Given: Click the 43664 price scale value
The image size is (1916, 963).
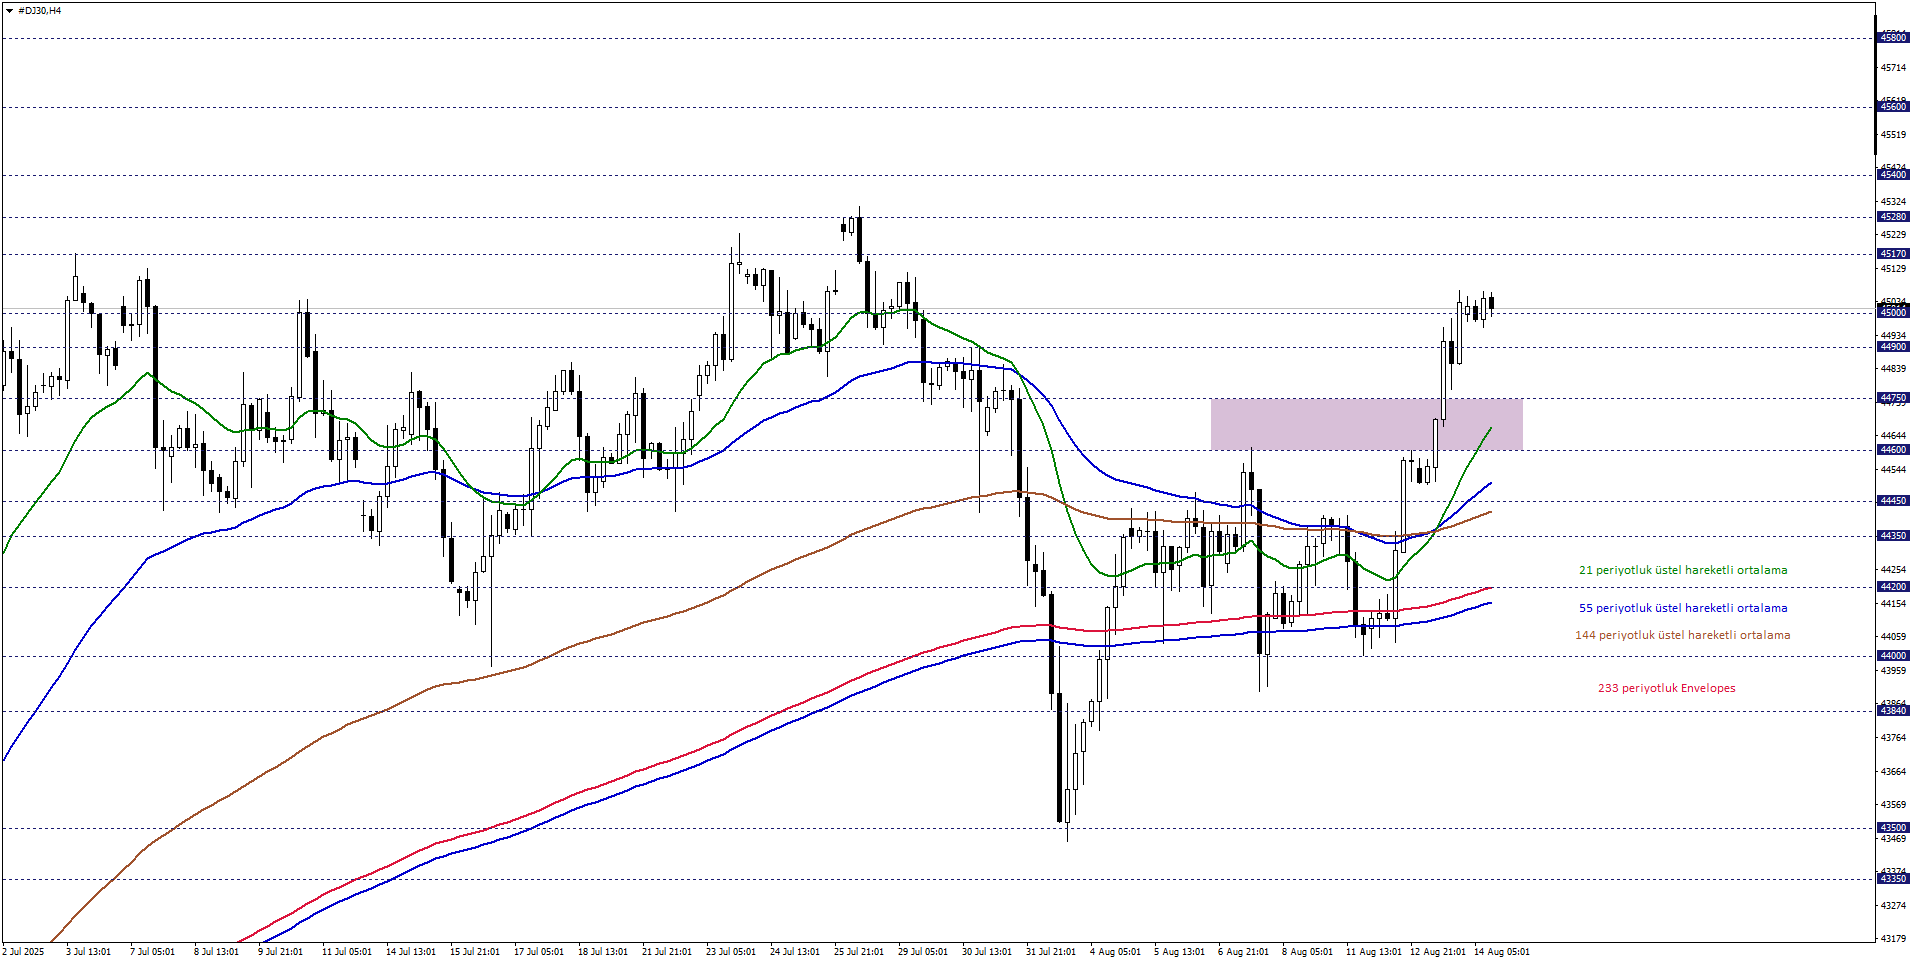Looking at the screenshot, I should [x=1893, y=772].
